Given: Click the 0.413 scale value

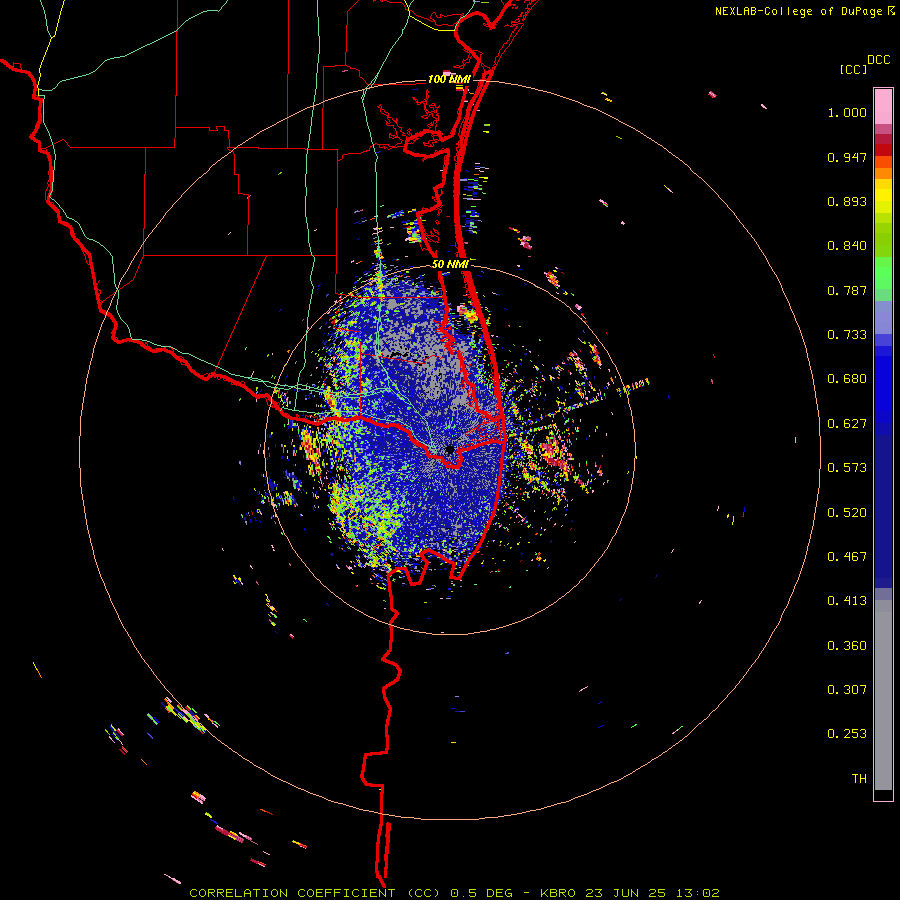Looking at the screenshot, I should [x=847, y=601].
